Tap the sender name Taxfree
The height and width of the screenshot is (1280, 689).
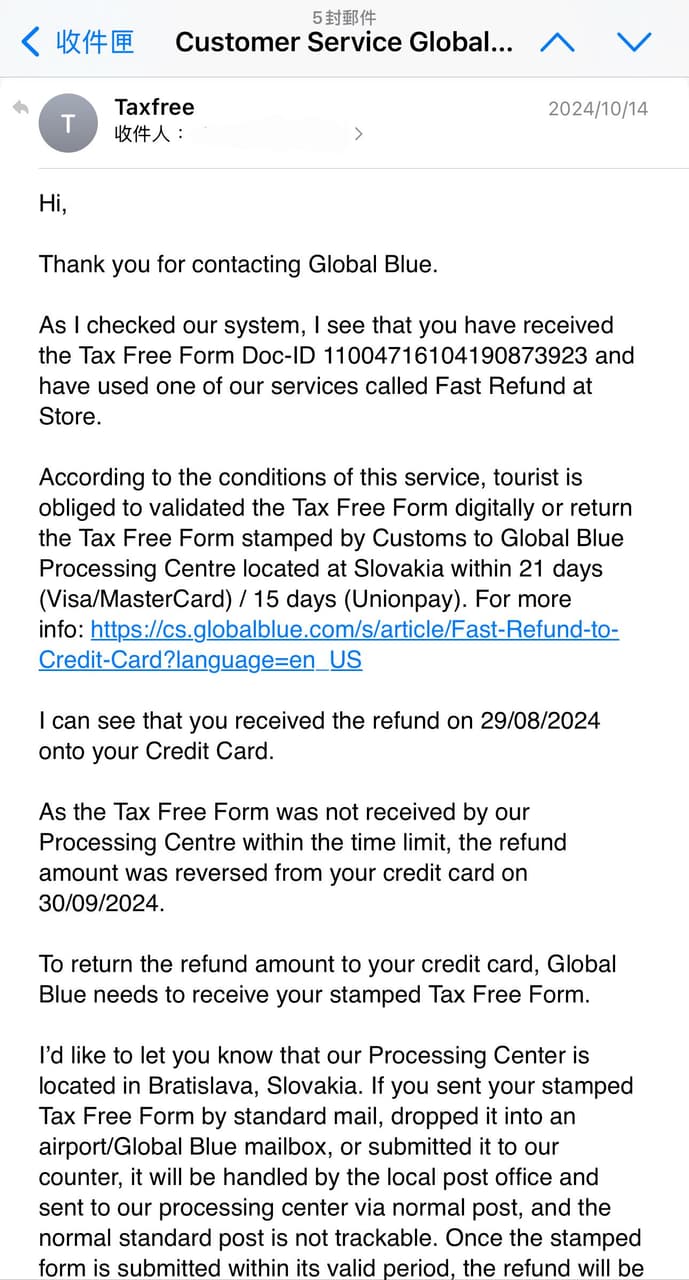tap(154, 107)
